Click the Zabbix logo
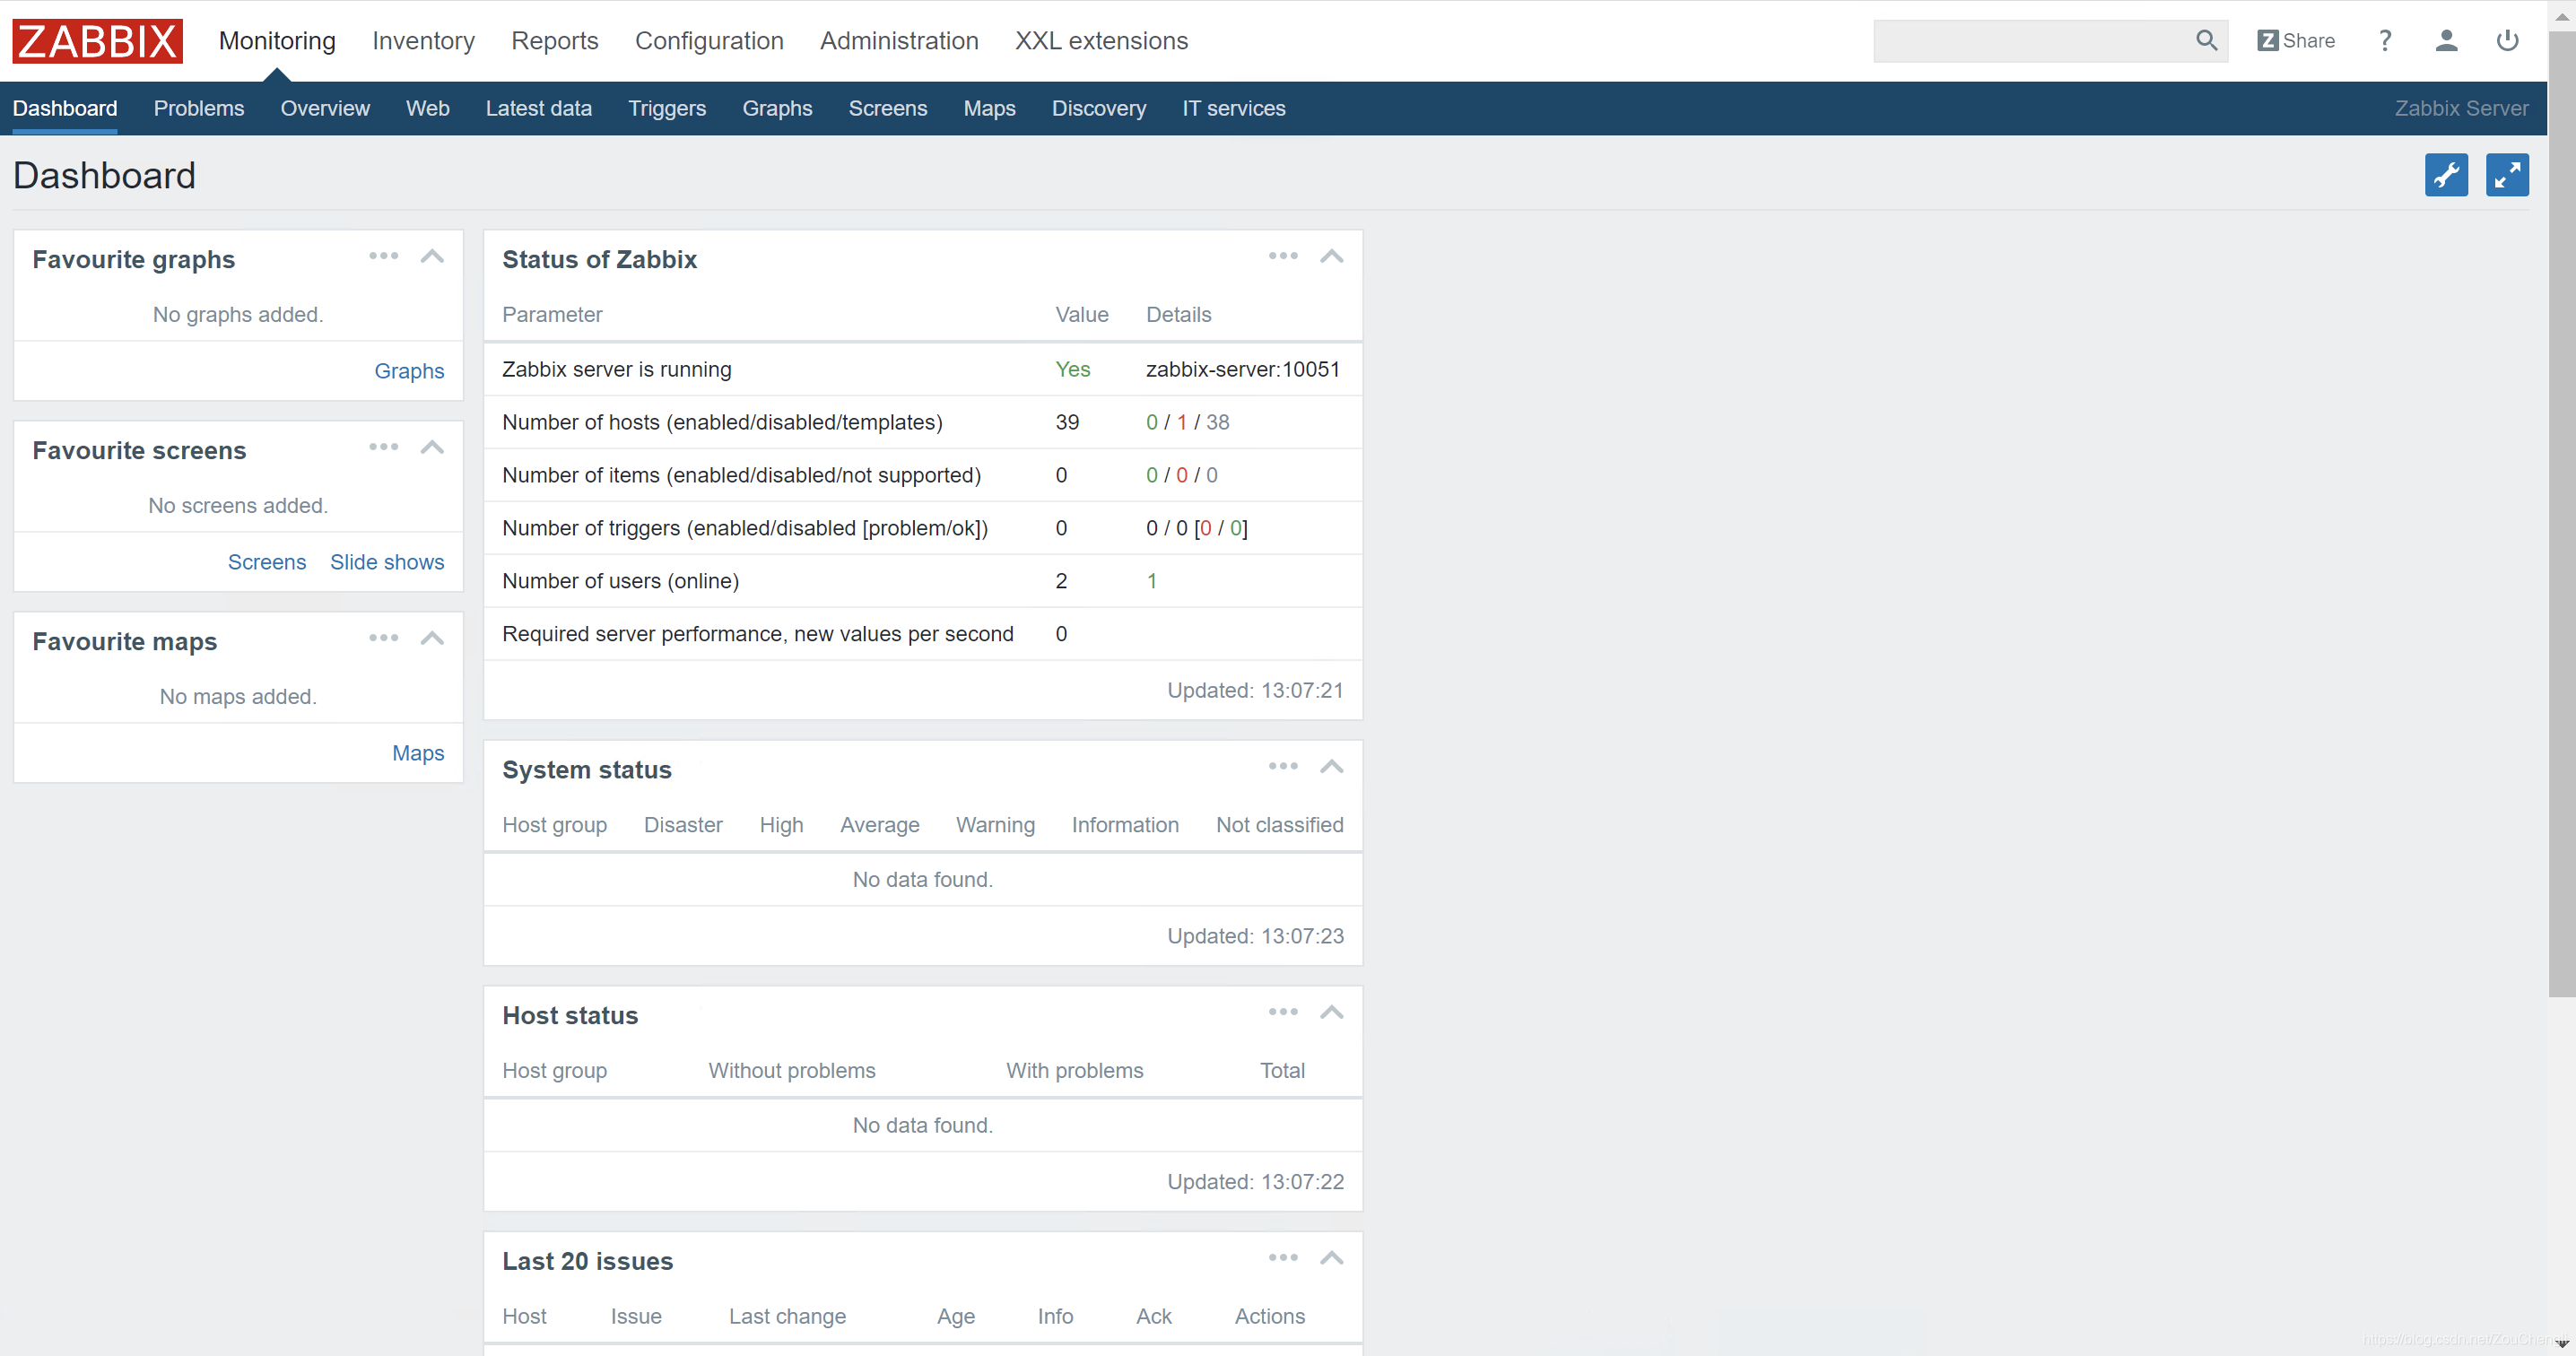This screenshot has width=2576, height=1356. tap(97, 41)
